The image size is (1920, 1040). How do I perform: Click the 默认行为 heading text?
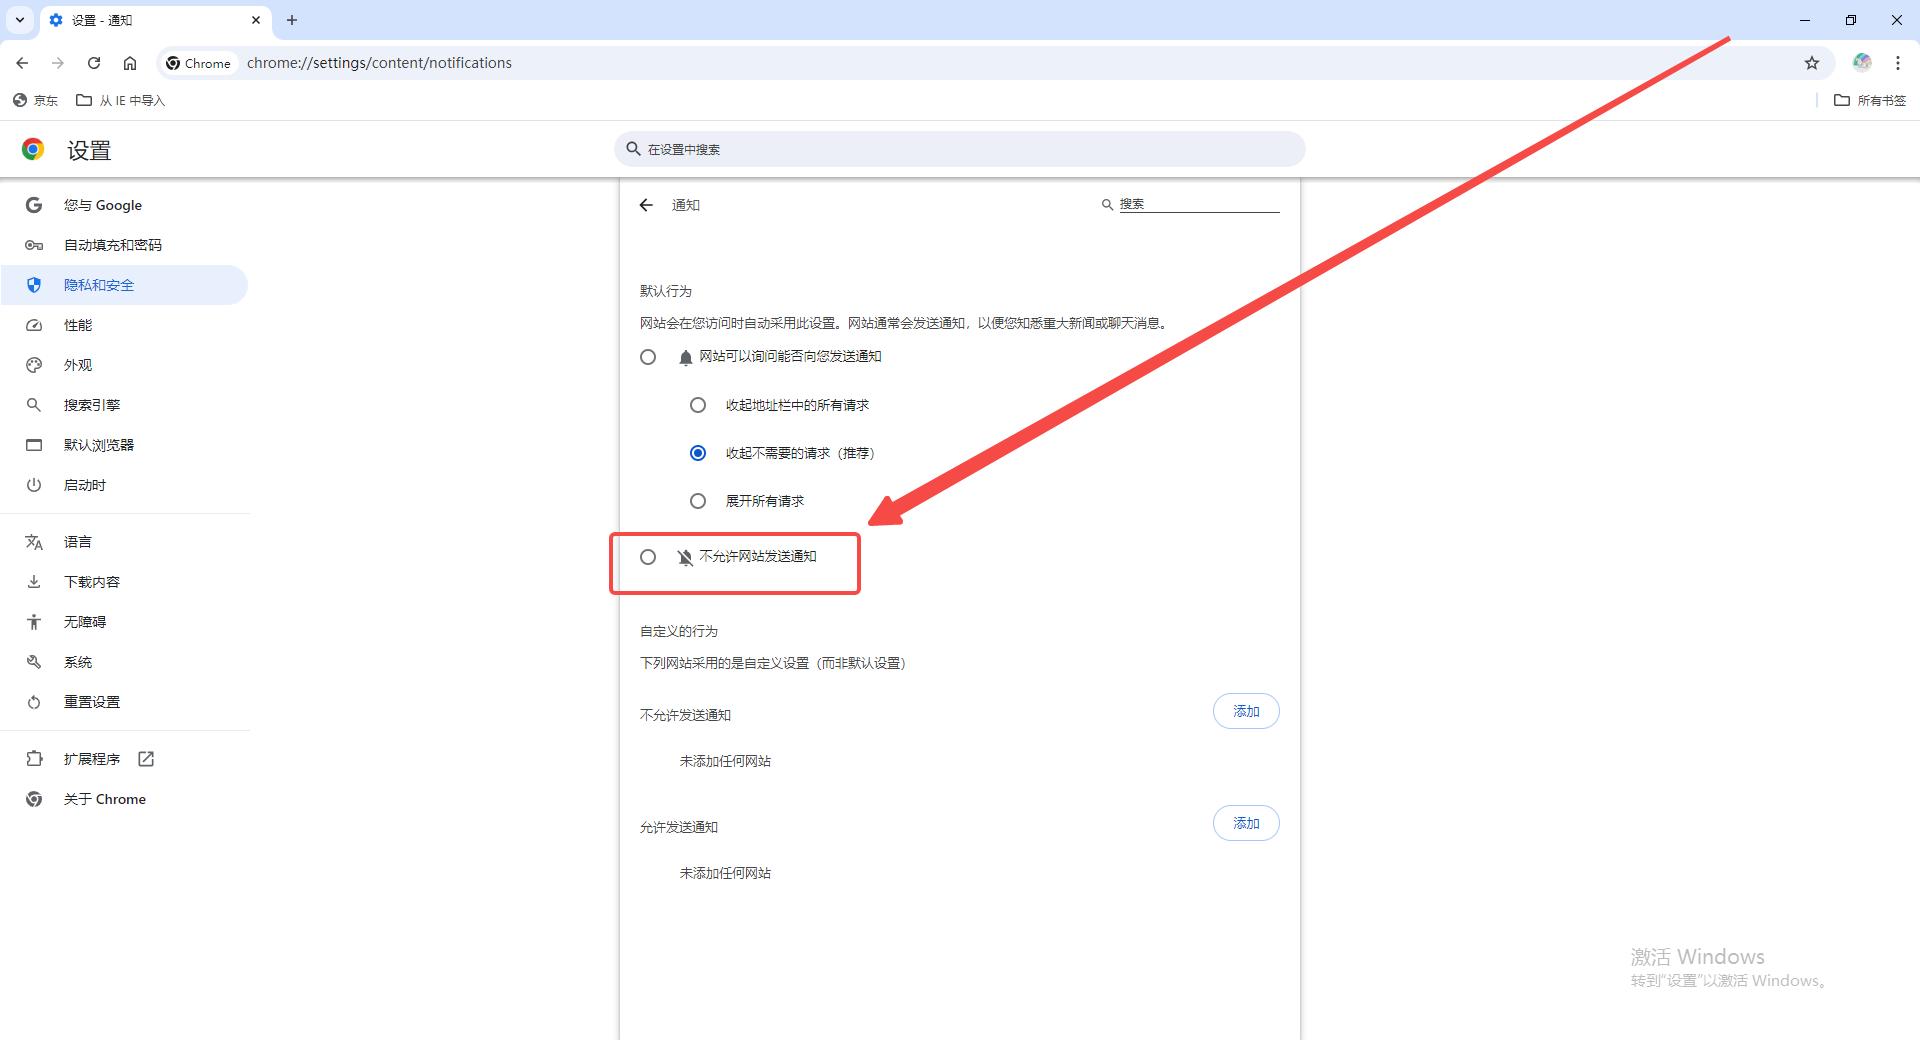666,291
